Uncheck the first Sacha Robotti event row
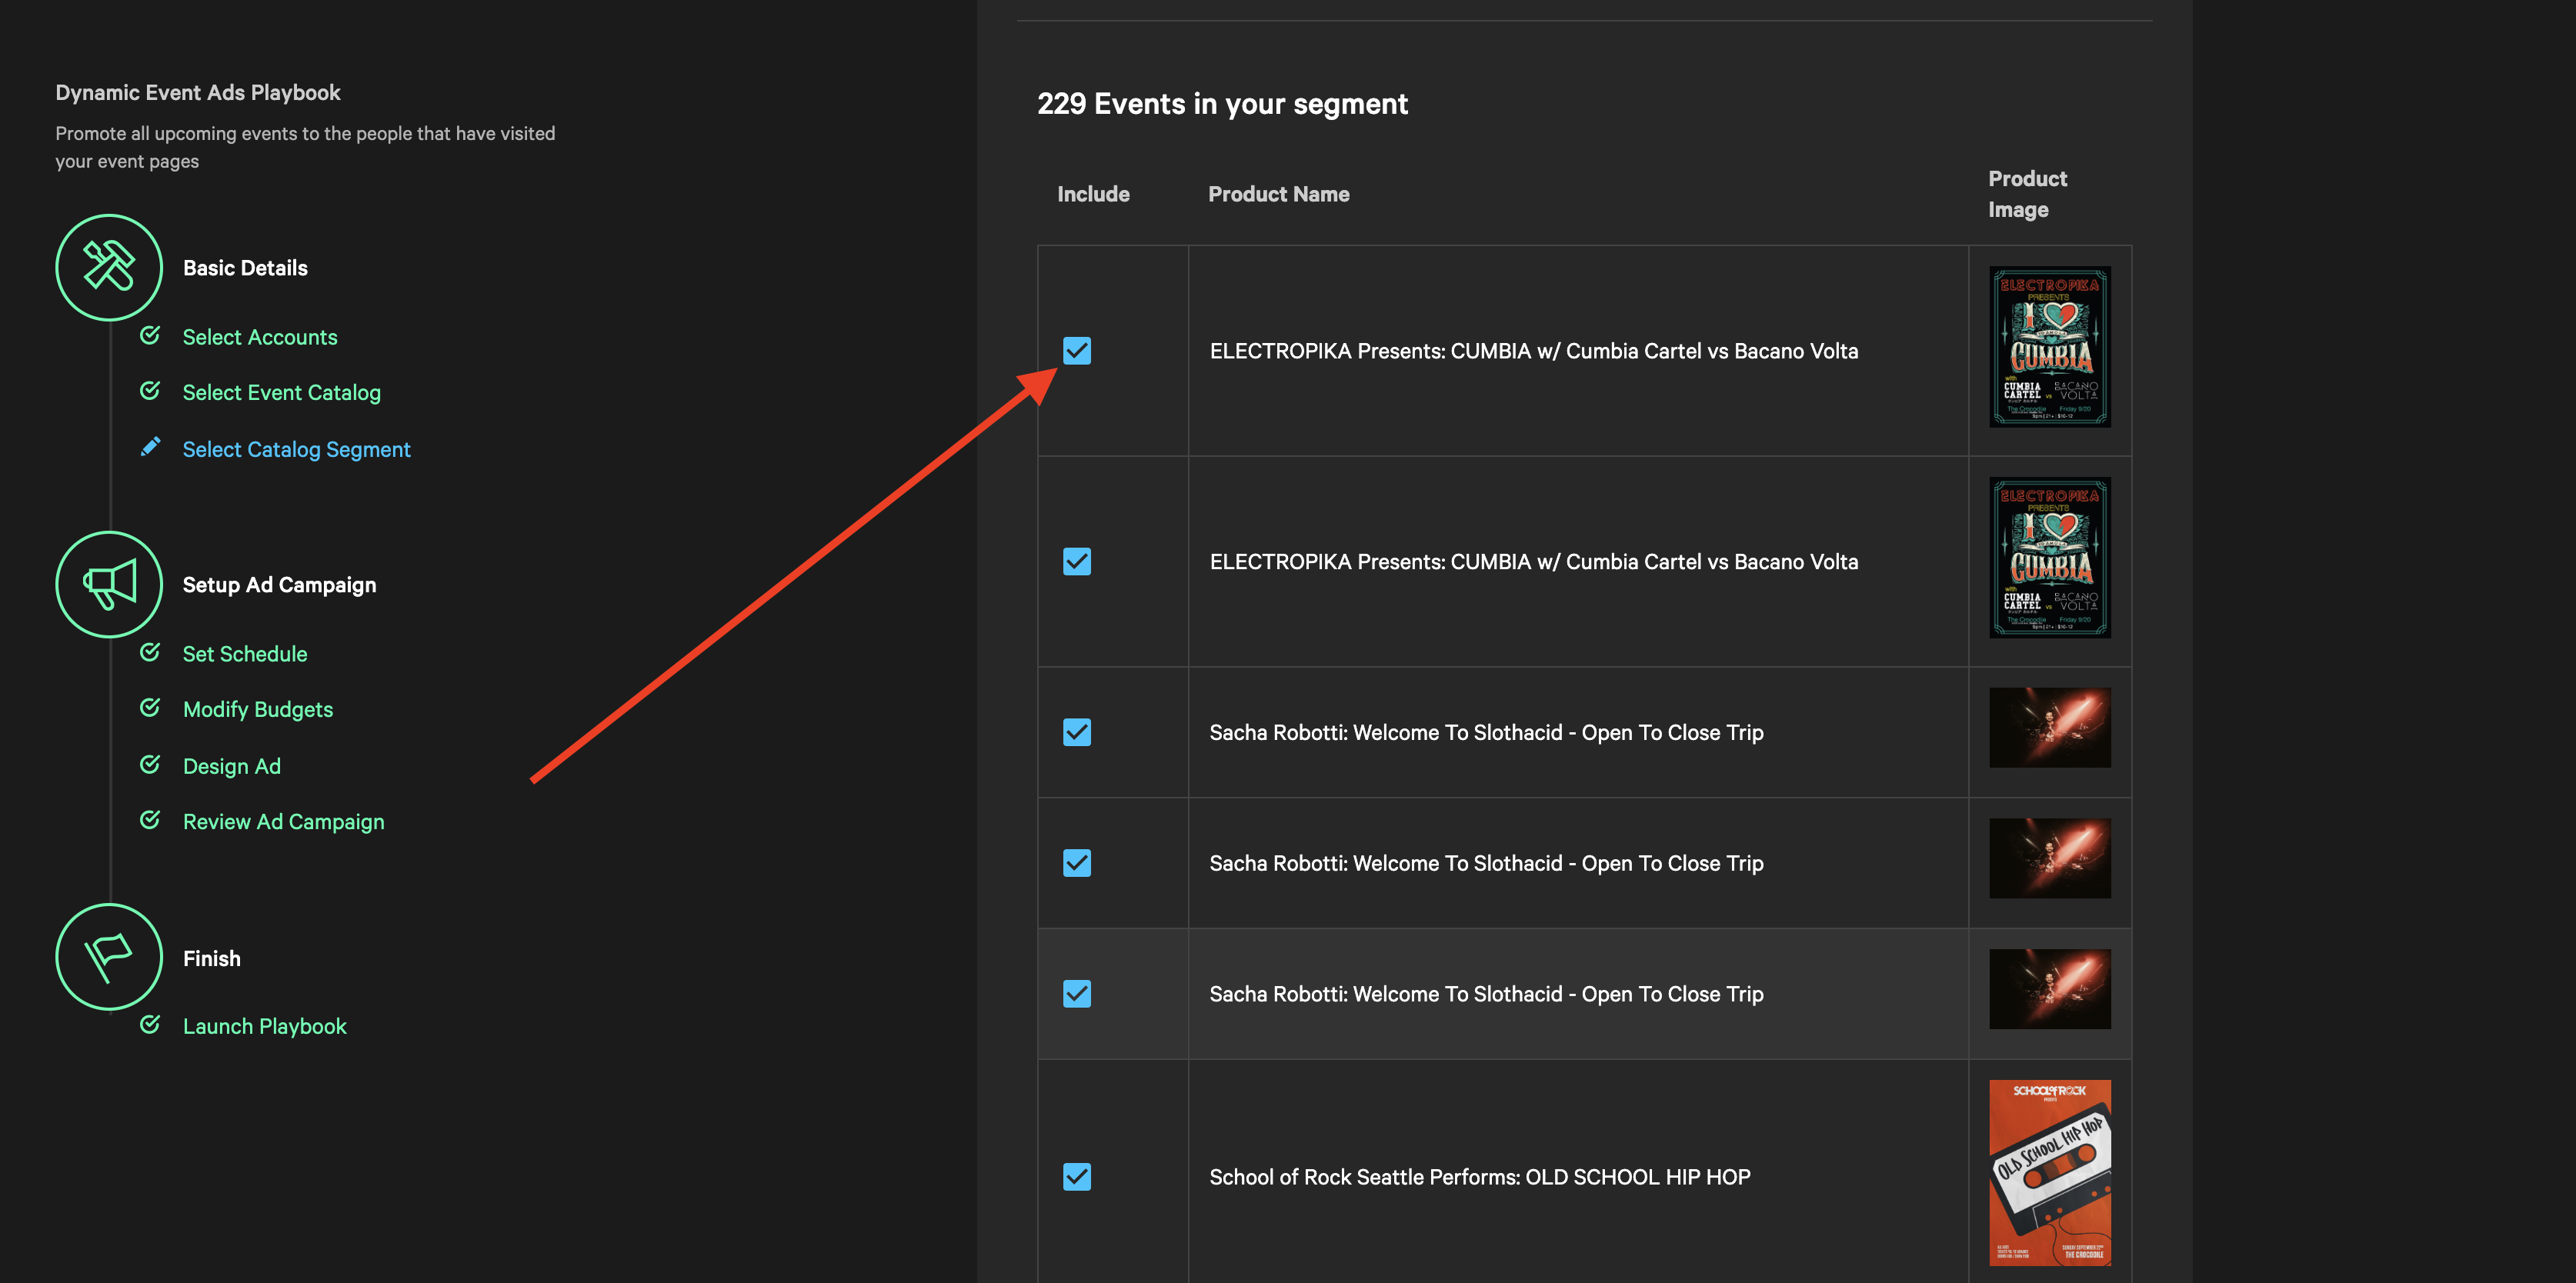This screenshot has width=2576, height=1283. click(1077, 733)
